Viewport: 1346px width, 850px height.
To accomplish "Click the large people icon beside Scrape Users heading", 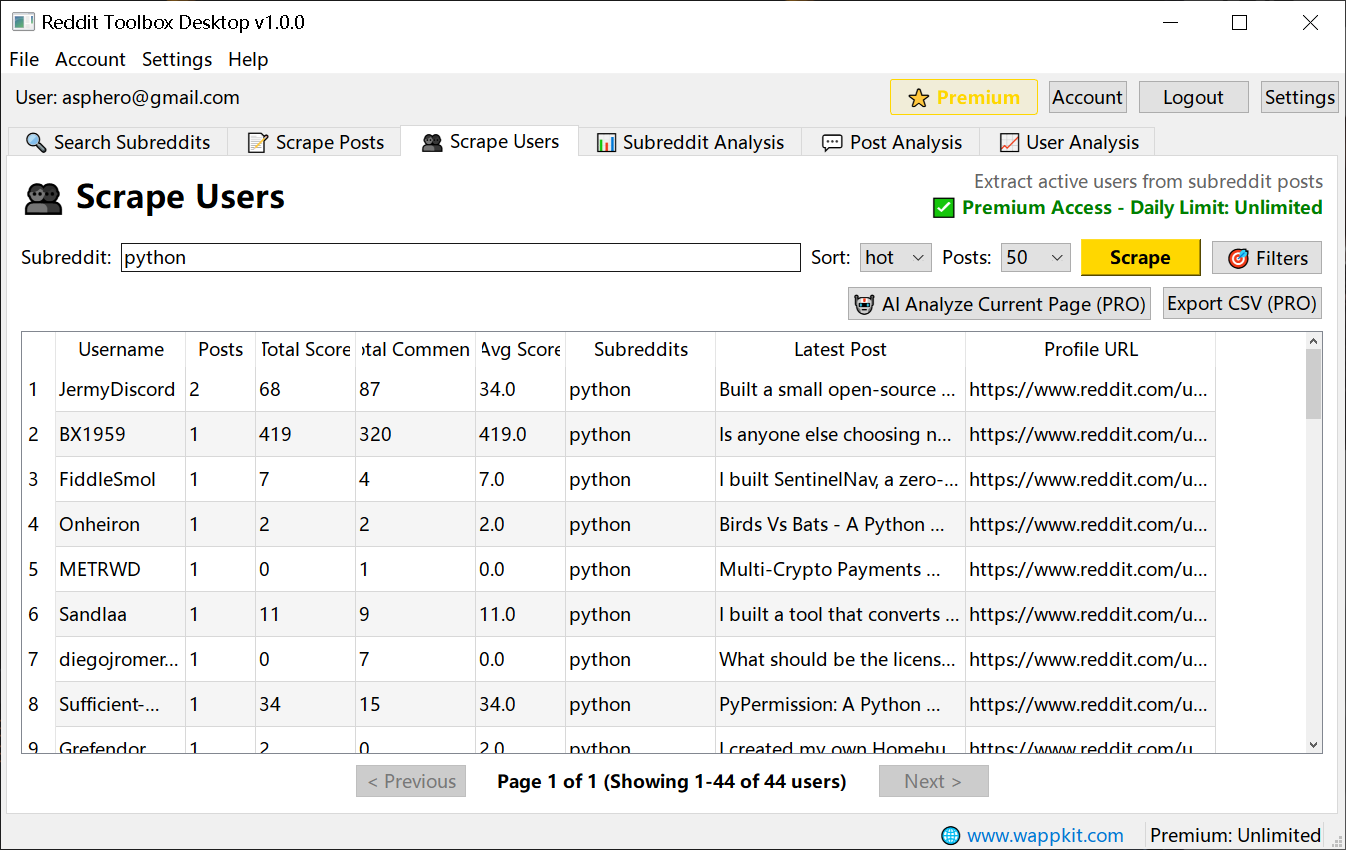I will pyautogui.click(x=43, y=199).
